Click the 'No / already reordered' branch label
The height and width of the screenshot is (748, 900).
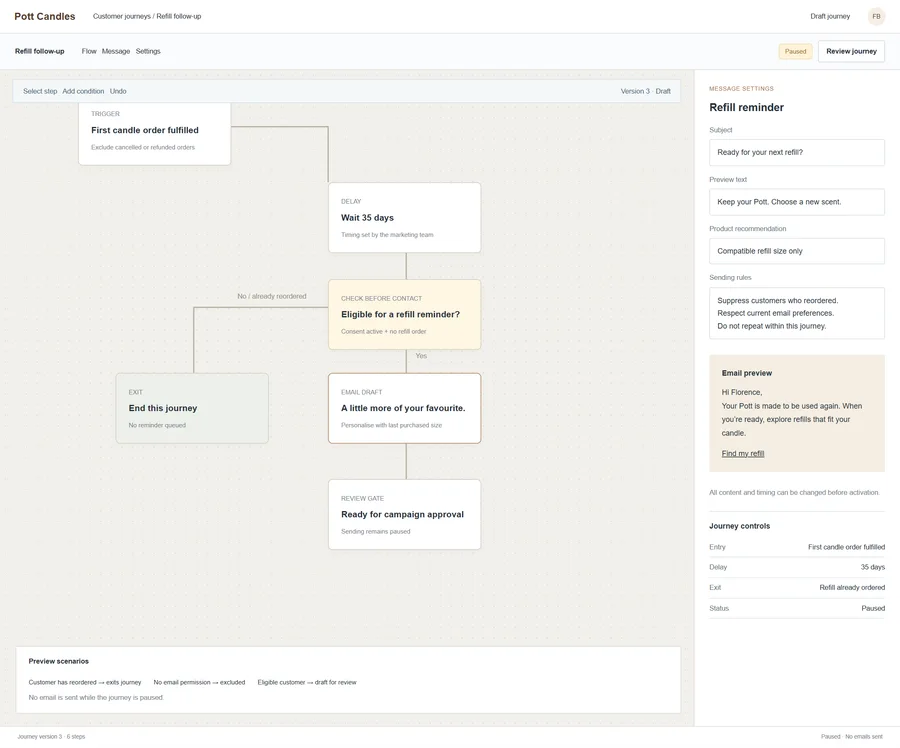(271, 296)
